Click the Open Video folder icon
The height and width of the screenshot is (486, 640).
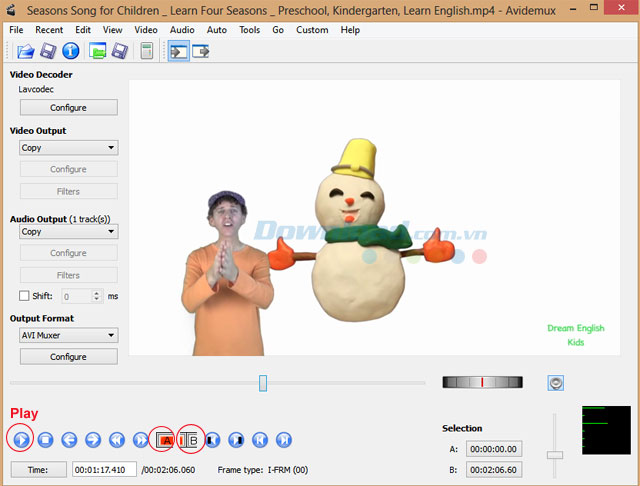click(x=25, y=51)
